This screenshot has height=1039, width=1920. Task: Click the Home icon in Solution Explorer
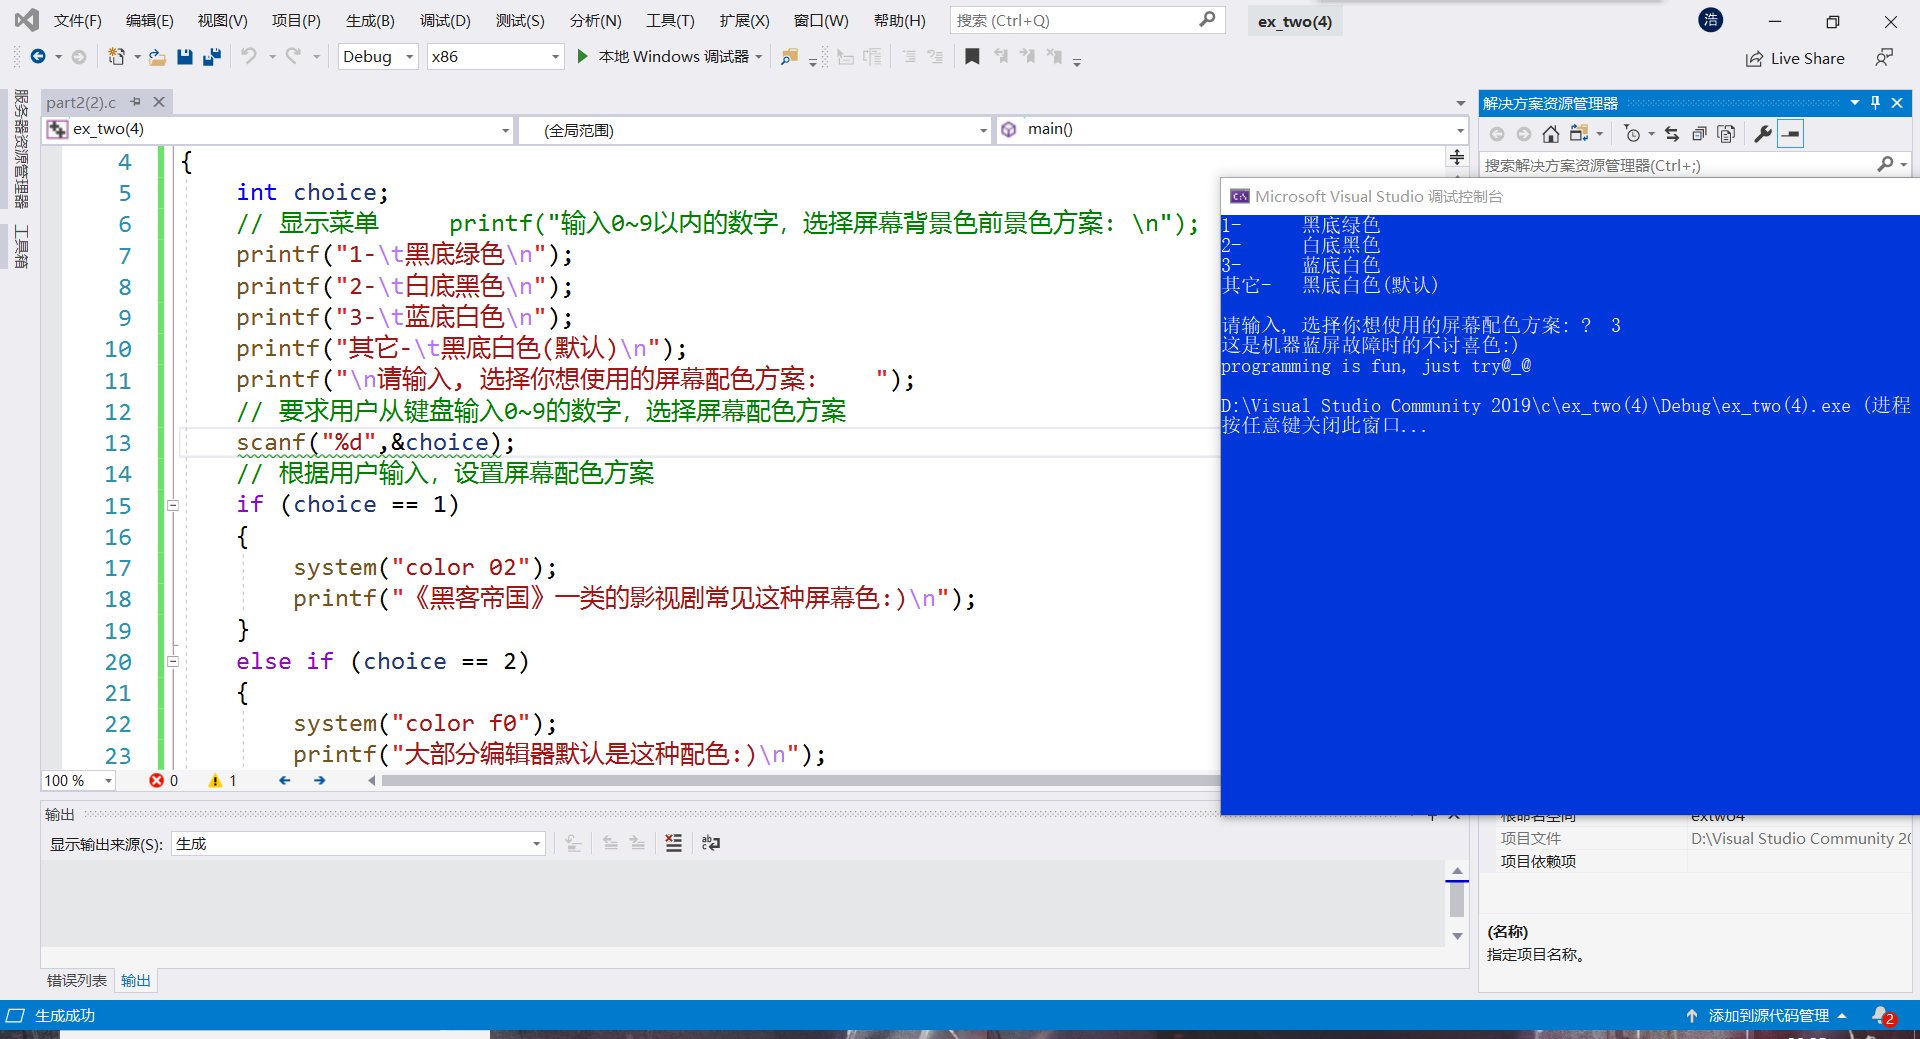(1550, 134)
